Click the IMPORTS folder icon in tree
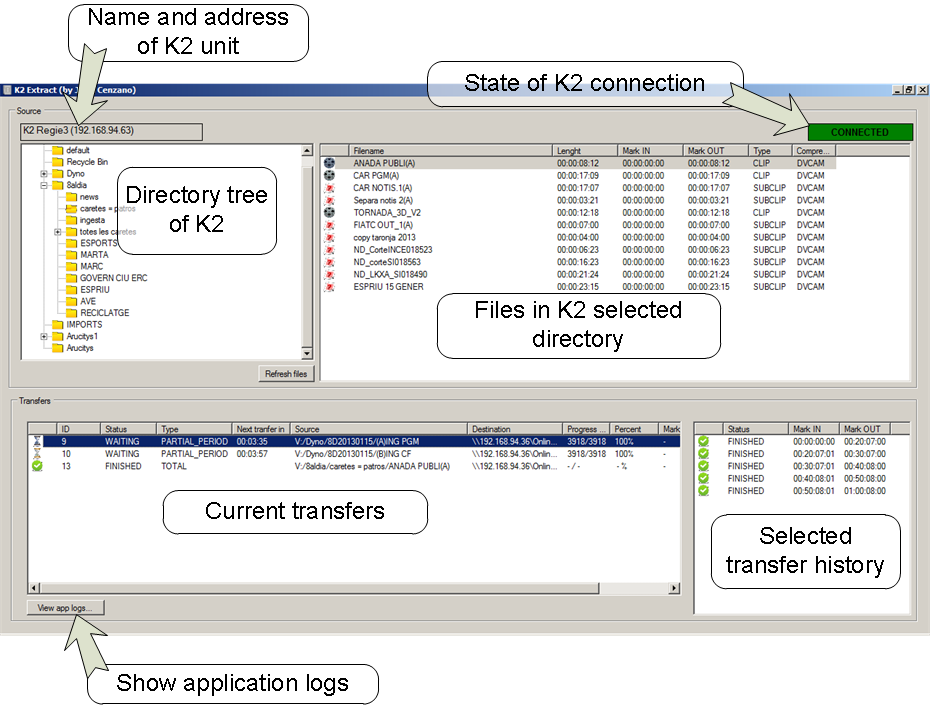This screenshot has width=931, height=705. 58,325
